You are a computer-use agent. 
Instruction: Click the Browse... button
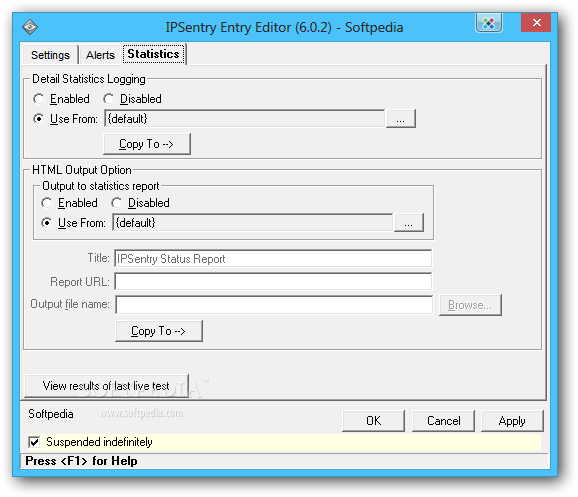470,305
